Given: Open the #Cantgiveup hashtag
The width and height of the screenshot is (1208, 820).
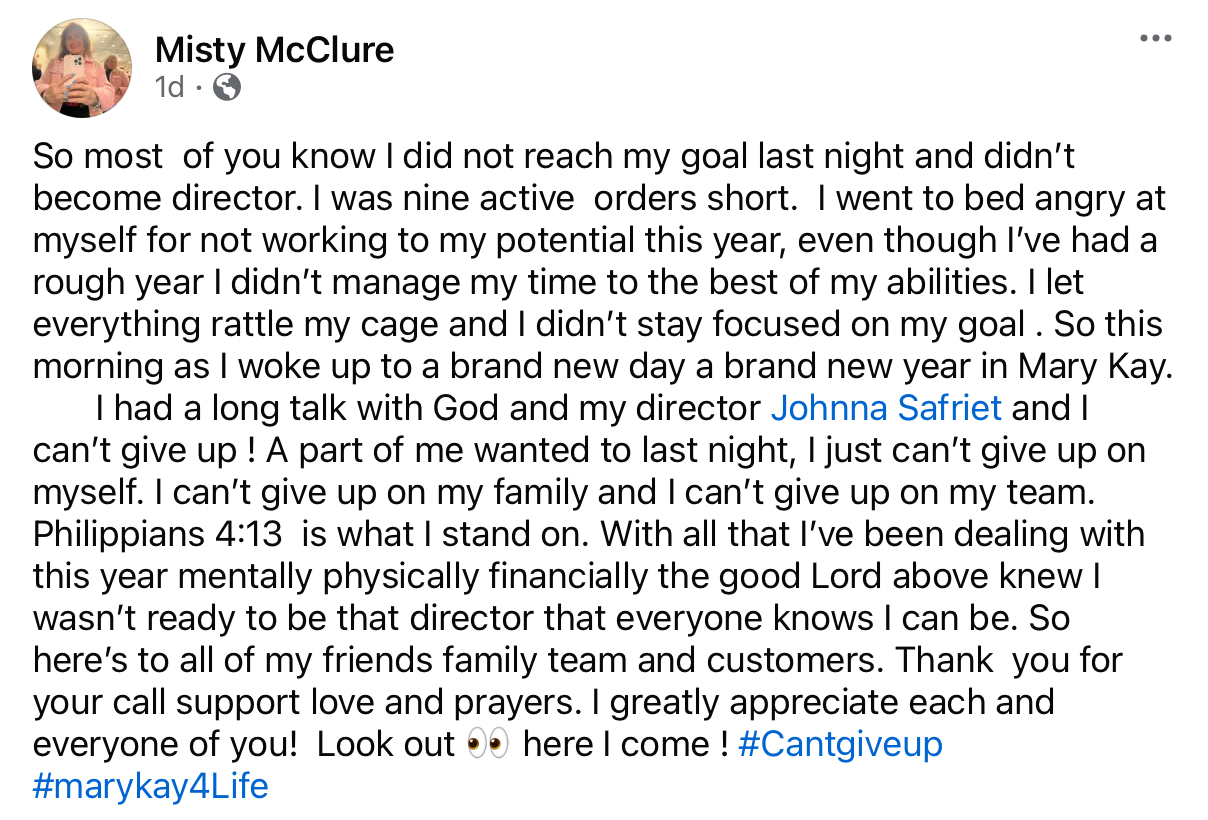Looking at the screenshot, I should point(840,744).
